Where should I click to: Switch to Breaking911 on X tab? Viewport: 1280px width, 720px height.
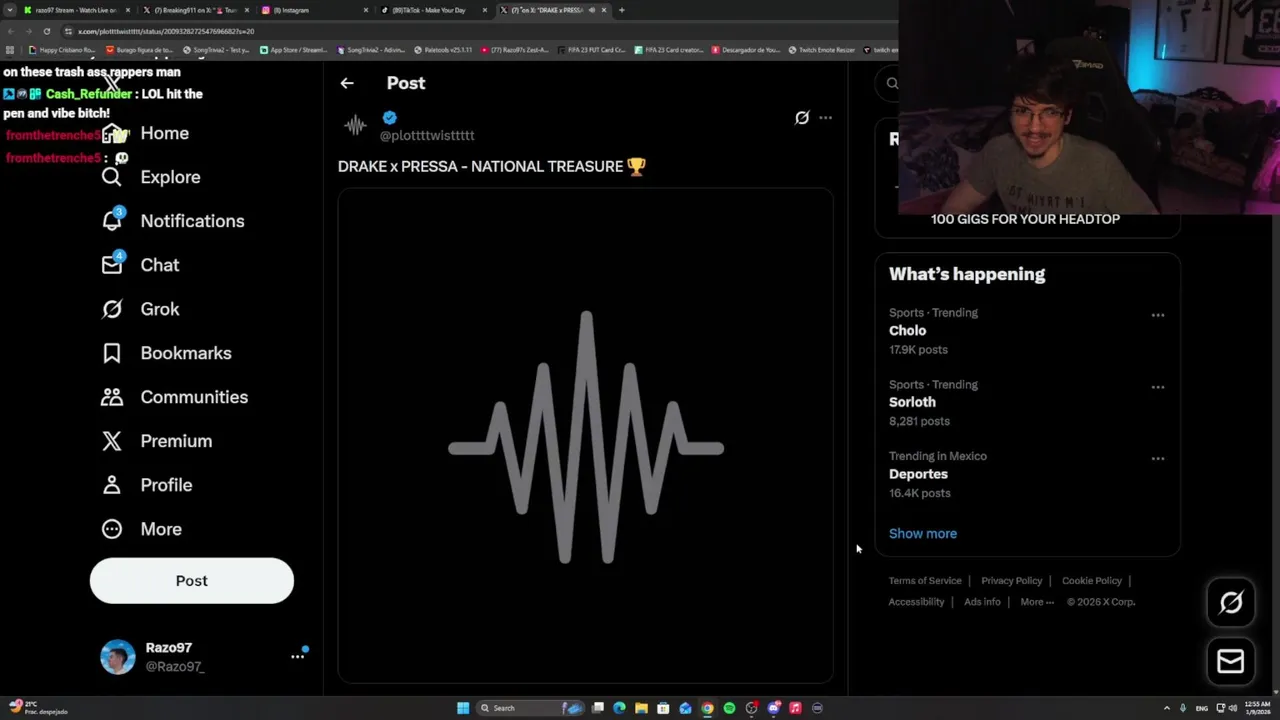click(x=195, y=10)
